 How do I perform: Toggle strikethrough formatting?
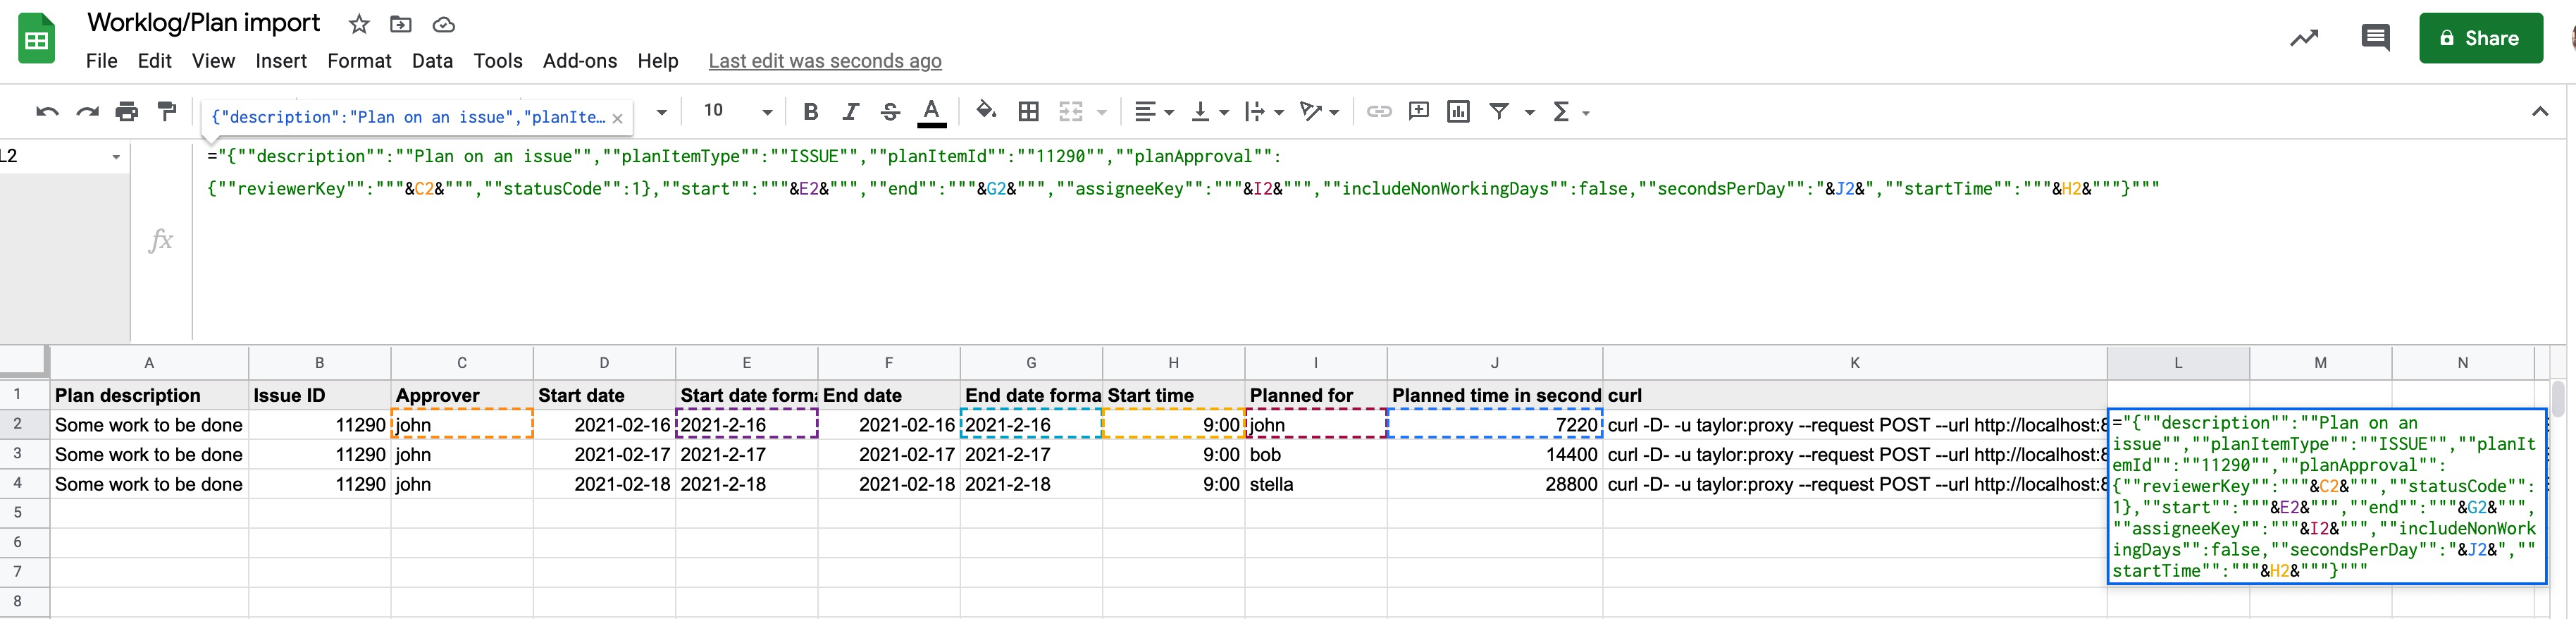[x=890, y=111]
